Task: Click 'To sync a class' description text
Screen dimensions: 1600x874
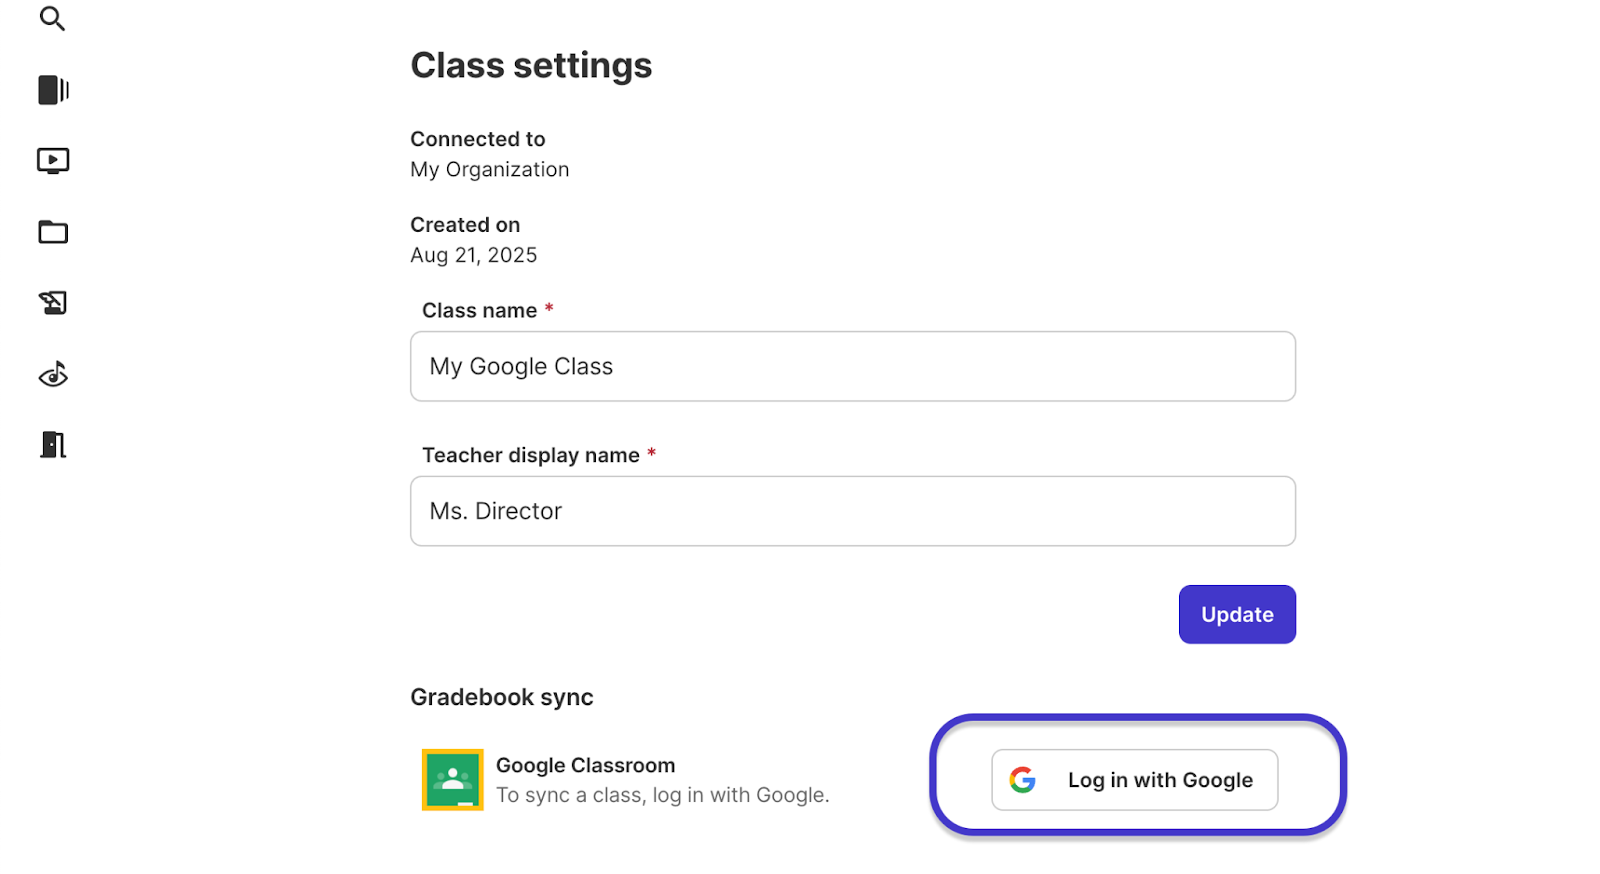Action: coord(662,795)
